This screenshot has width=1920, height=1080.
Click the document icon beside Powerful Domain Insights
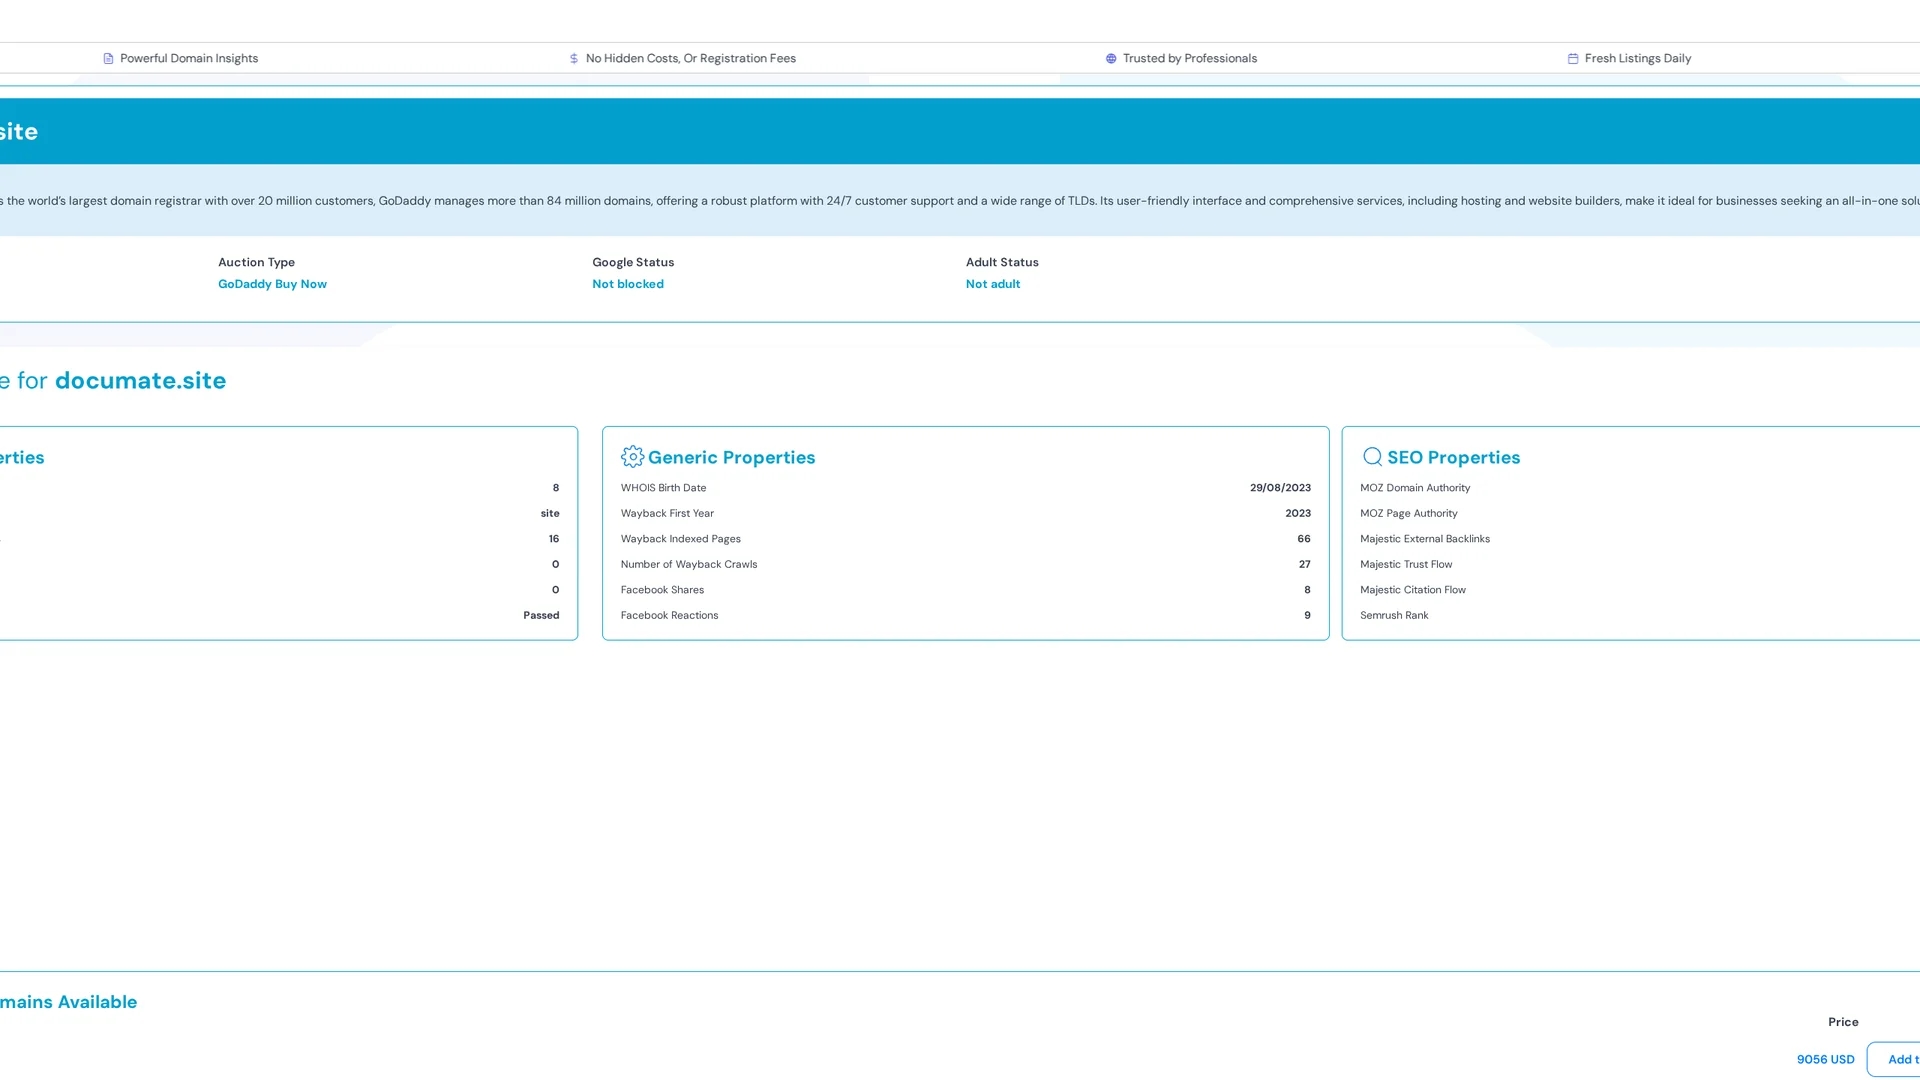point(108,59)
